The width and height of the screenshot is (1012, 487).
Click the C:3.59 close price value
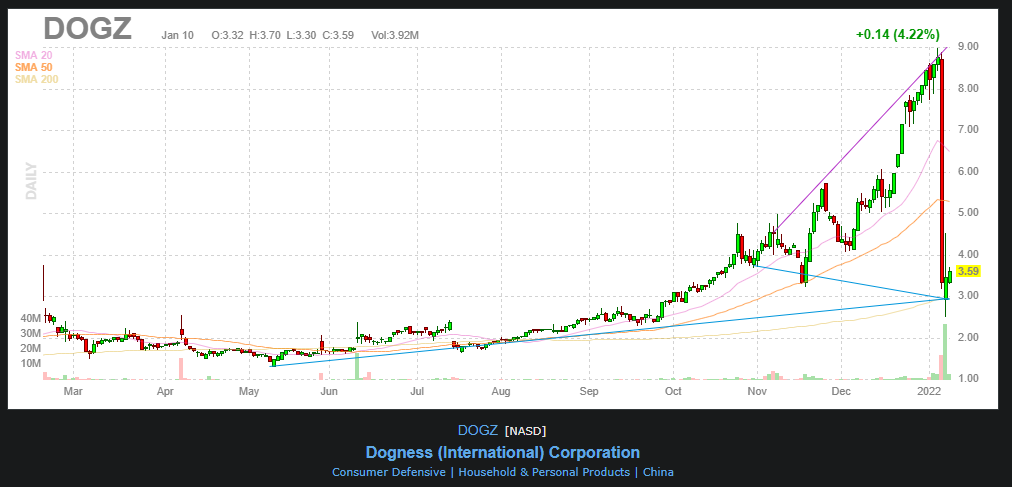[338, 35]
